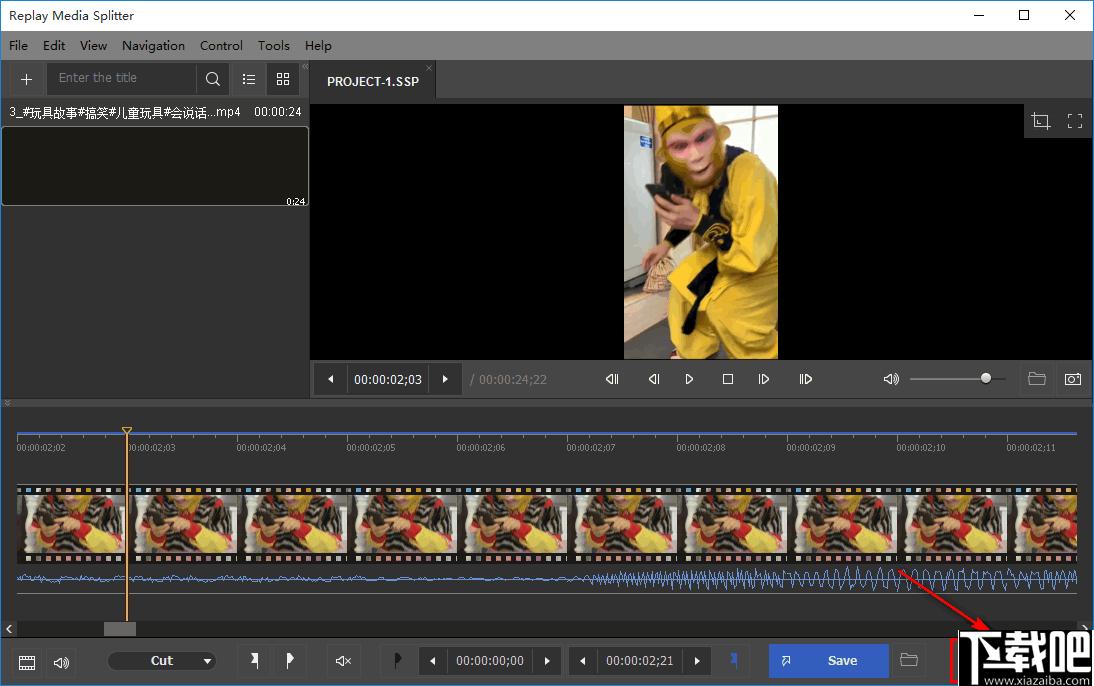
Task: Jump to previous marker in playback controls
Action: tap(612, 379)
